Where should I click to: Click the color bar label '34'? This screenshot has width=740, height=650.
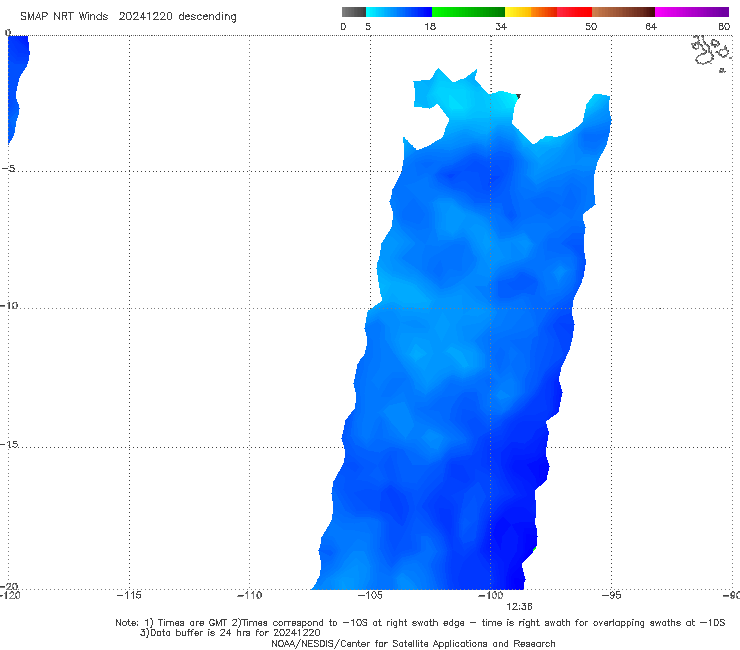point(501,26)
